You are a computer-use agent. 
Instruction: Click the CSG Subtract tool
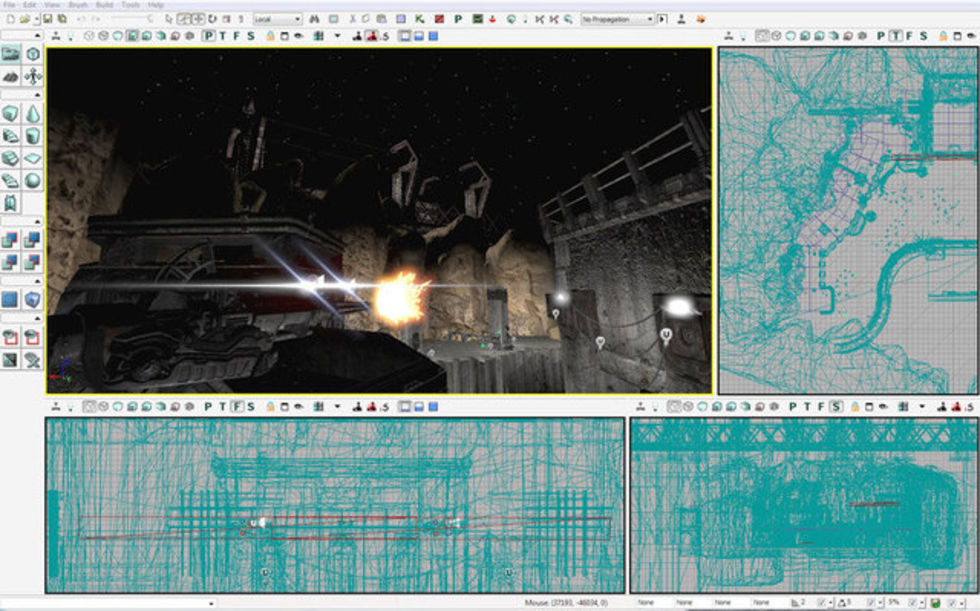33,239
